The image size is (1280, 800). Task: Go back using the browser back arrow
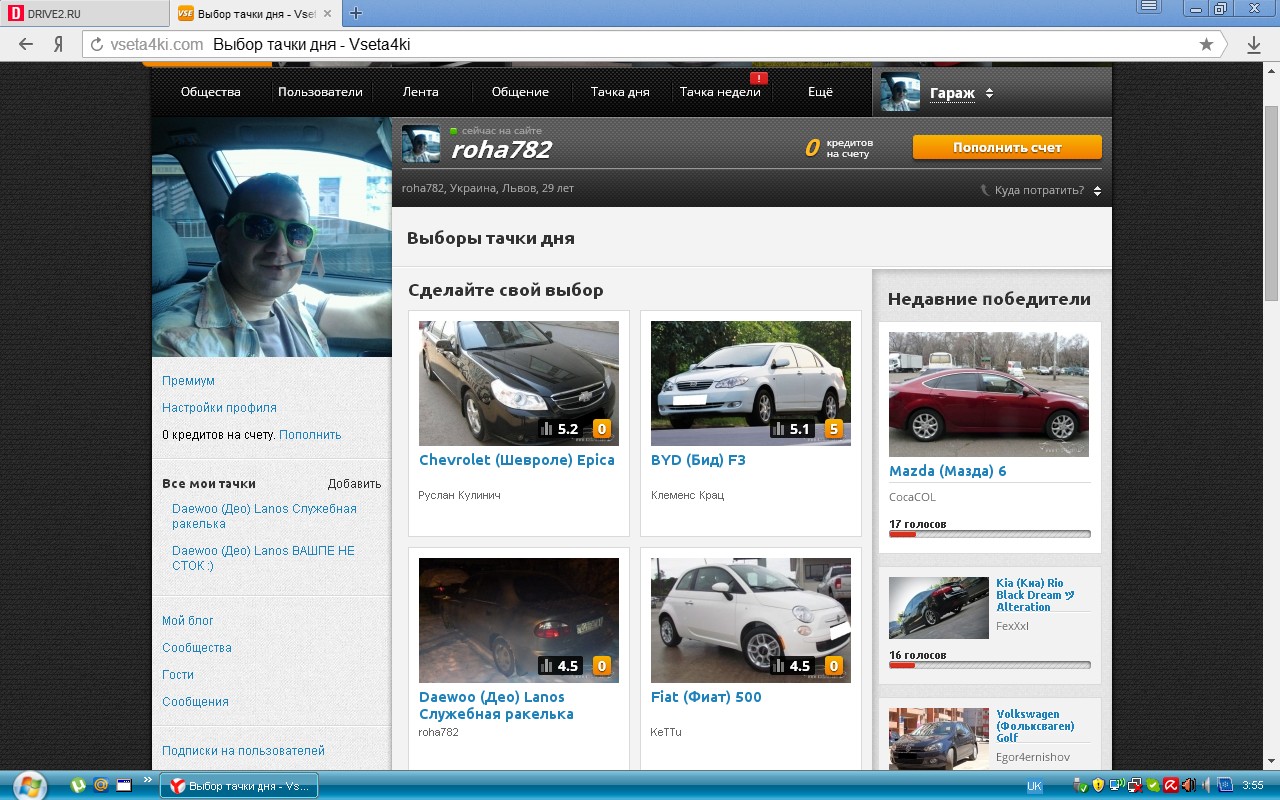click(x=26, y=44)
